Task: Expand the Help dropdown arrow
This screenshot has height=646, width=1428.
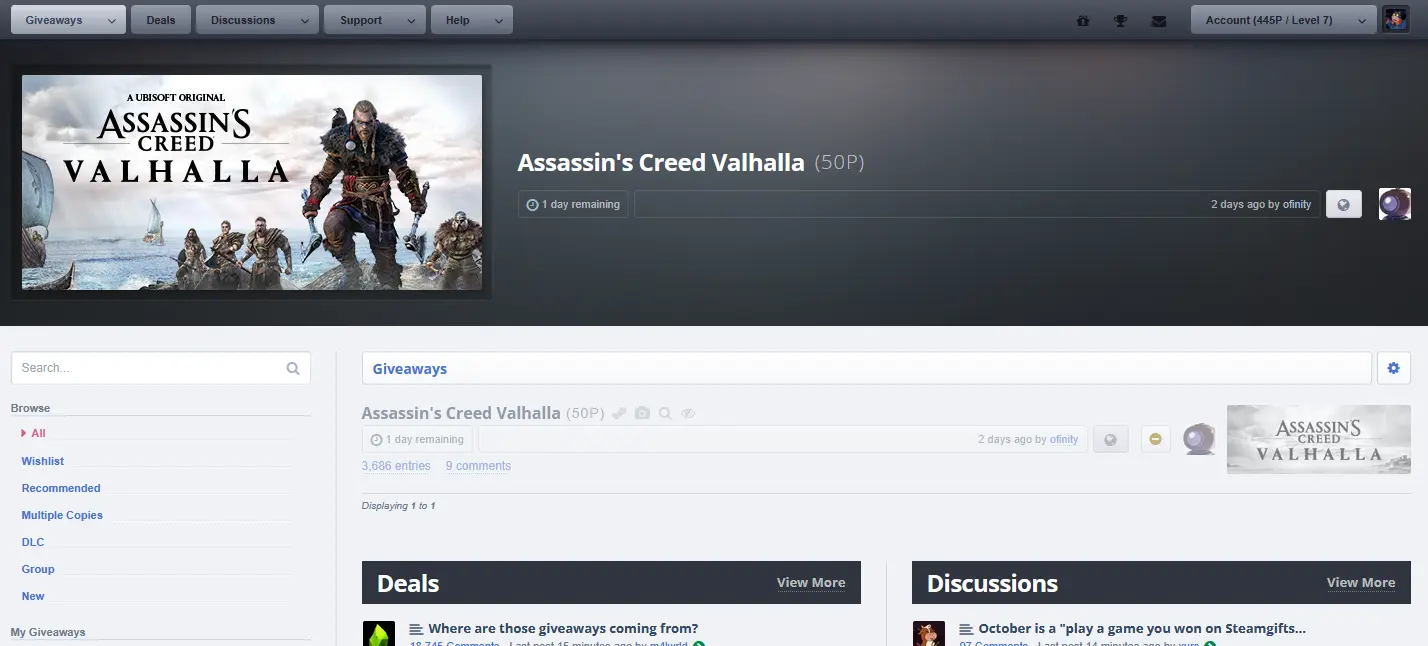Action: click(498, 20)
